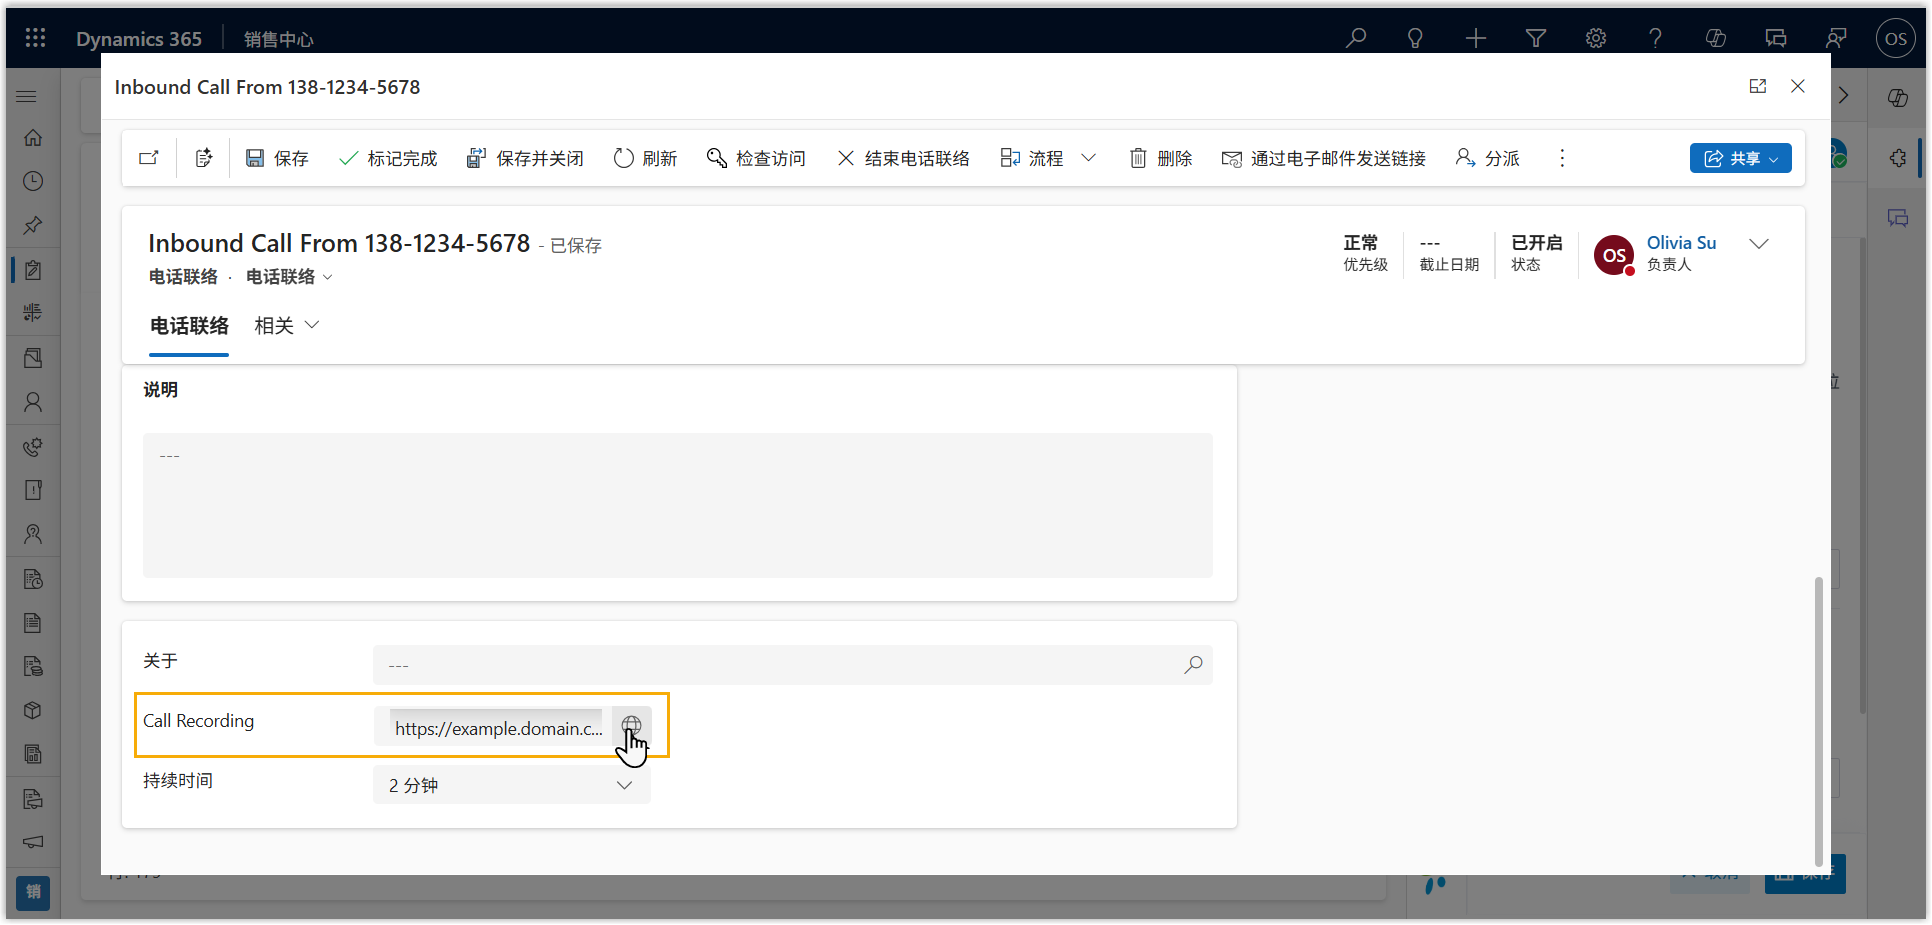Expand the header details chevron beside Olivia Su
Image resolution: width=1932 pixels, height=925 pixels.
click(1759, 244)
